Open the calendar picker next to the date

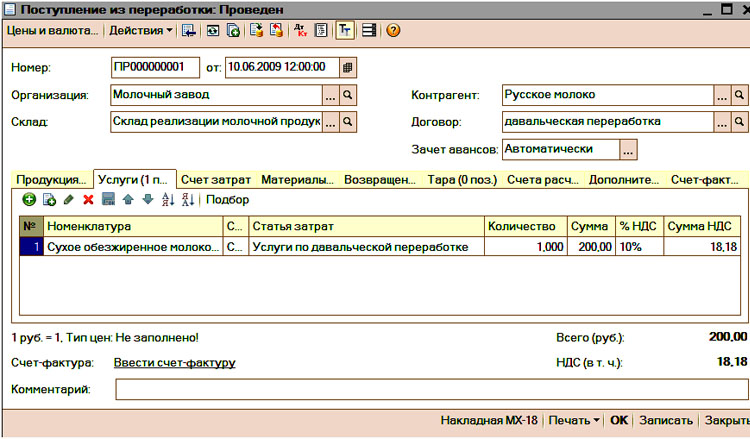[348, 67]
